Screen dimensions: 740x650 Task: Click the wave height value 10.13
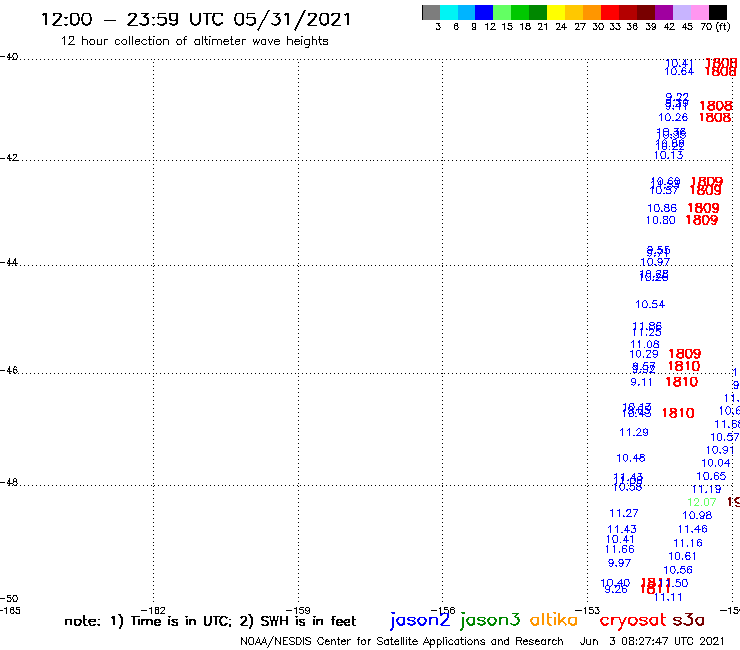(x=668, y=155)
